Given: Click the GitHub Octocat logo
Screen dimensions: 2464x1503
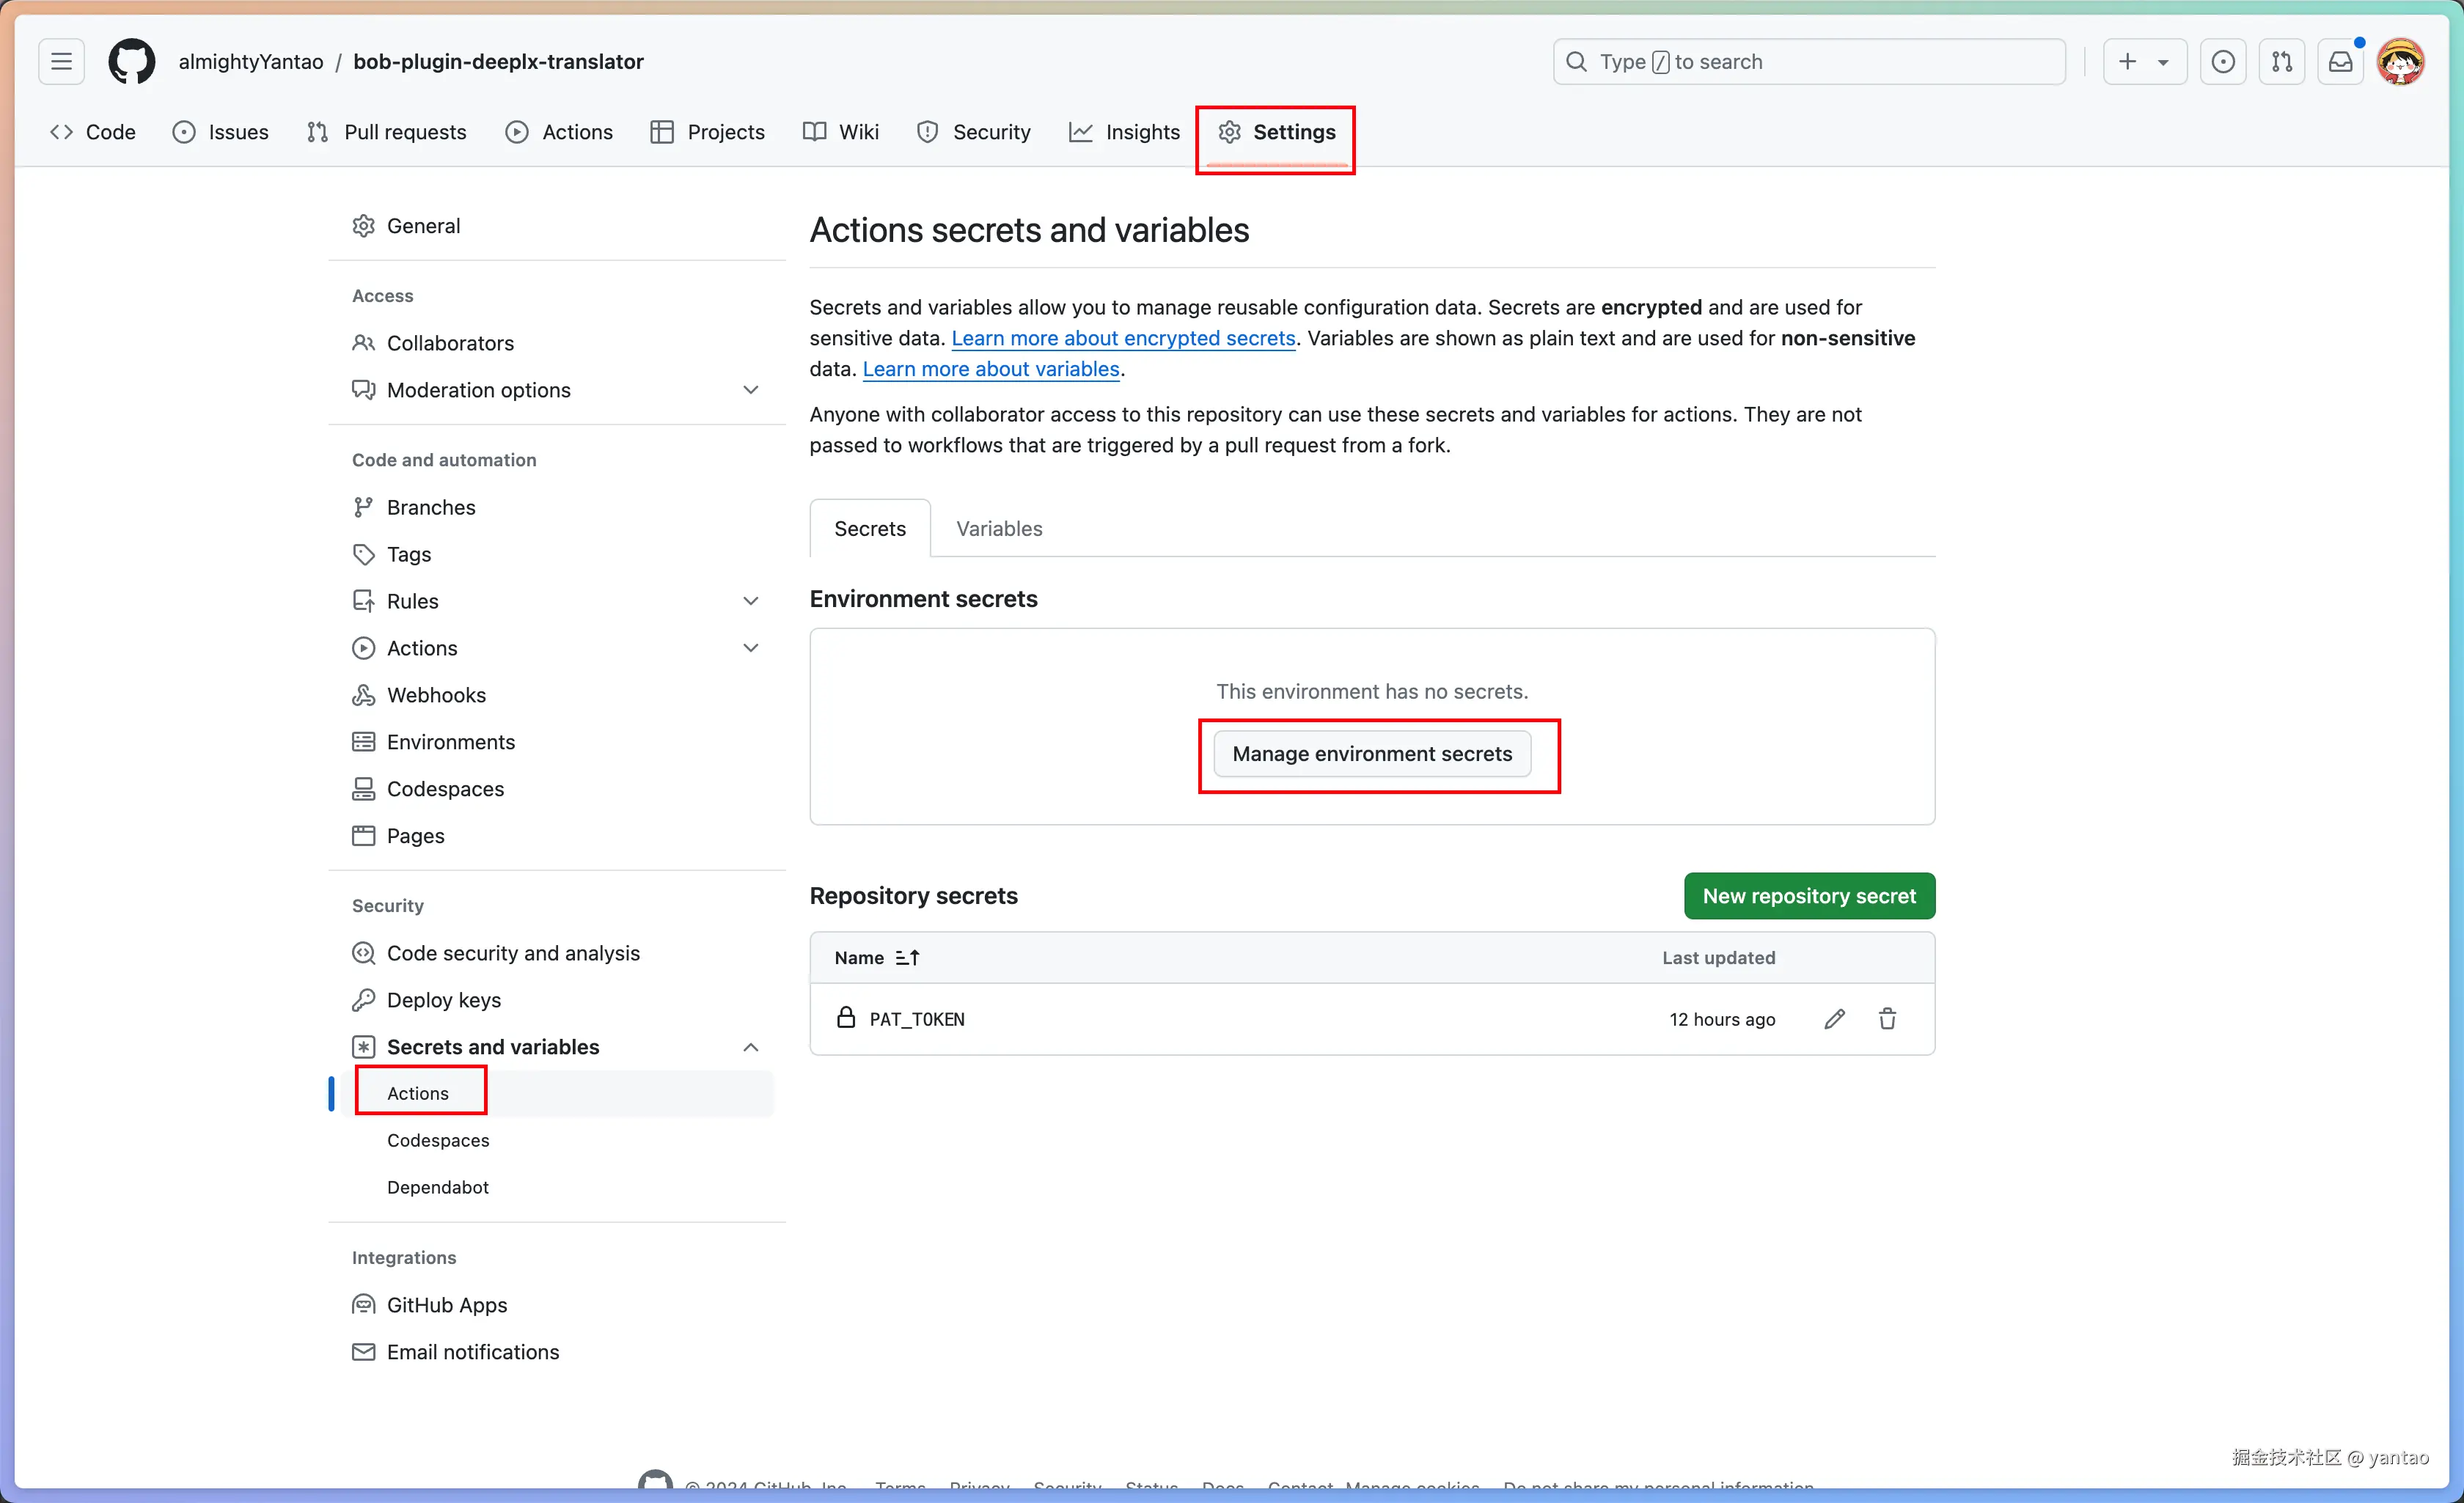Looking at the screenshot, I should point(131,62).
